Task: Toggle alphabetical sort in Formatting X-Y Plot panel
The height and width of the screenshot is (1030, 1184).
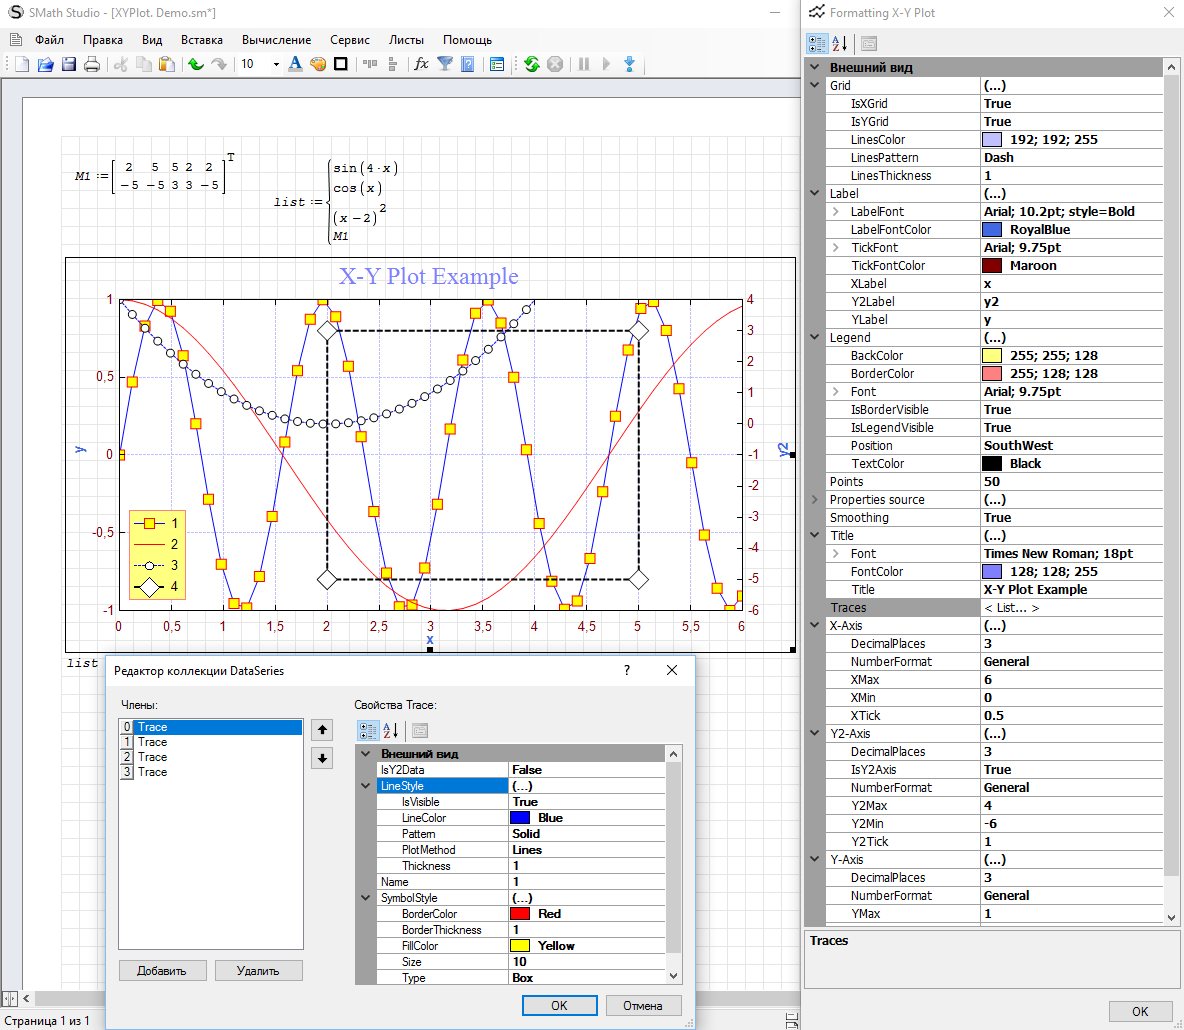Action: tap(840, 43)
